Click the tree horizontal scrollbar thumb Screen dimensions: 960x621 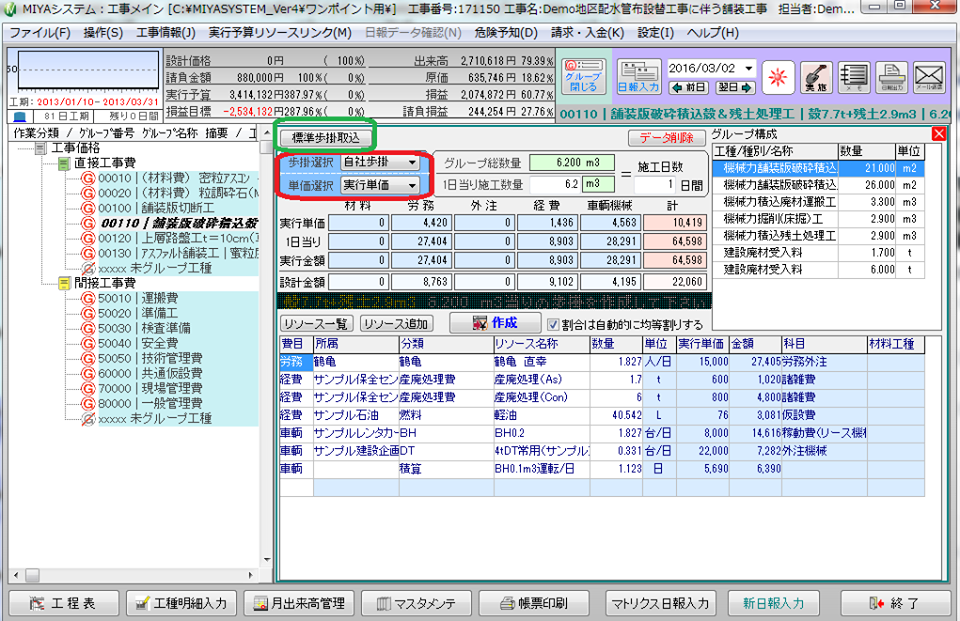pyautogui.click(x=32, y=575)
